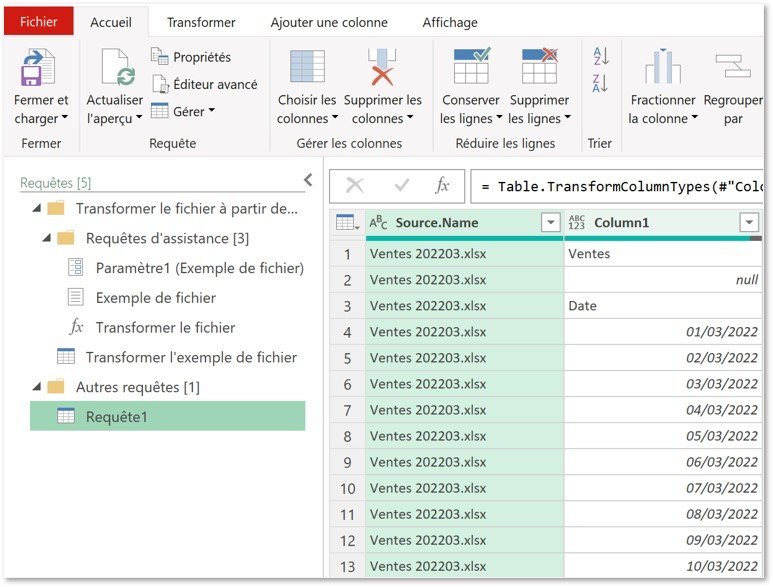Viewport: 773px width, 587px height.
Task: Expand the Conserver les lignes dropdown arrow
Action: 499,118
